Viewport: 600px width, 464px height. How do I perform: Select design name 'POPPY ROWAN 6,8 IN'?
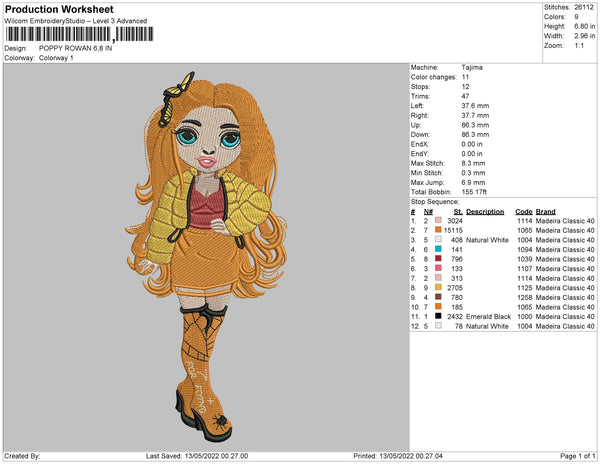click(x=75, y=49)
